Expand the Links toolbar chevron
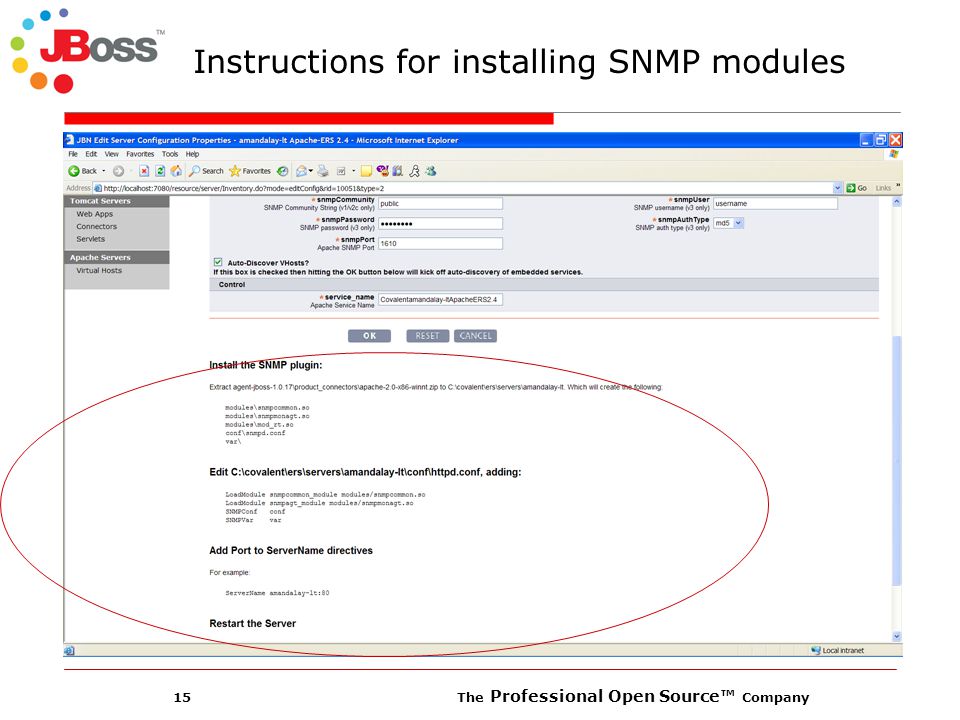Screen dimensions: 960x720 click(898, 186)
